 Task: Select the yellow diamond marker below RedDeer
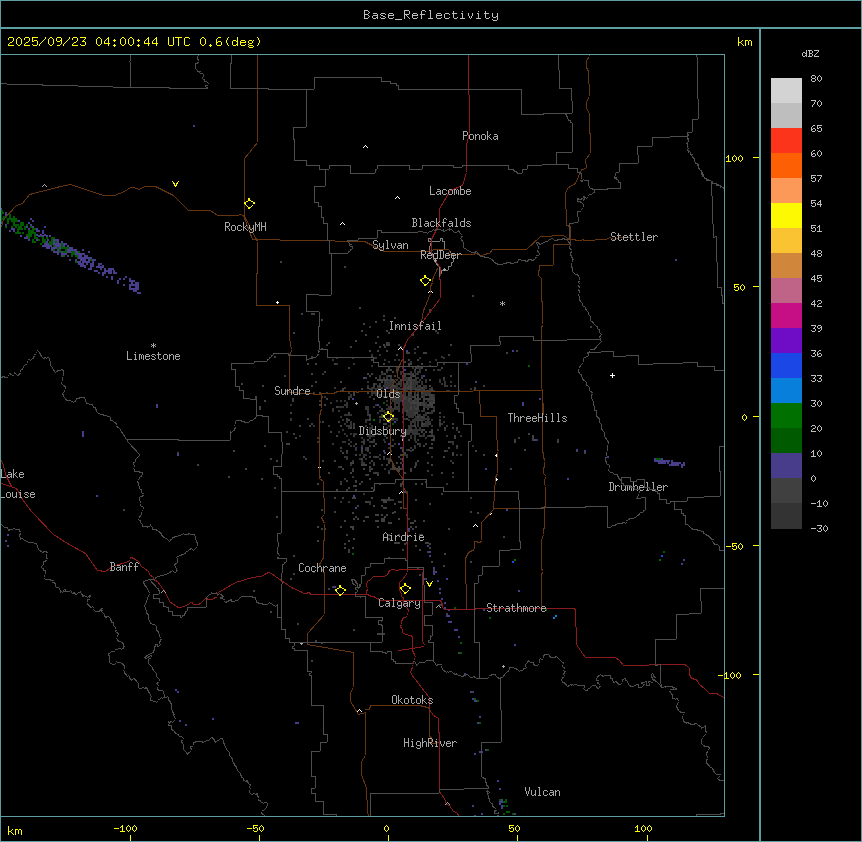click(426, 280)
